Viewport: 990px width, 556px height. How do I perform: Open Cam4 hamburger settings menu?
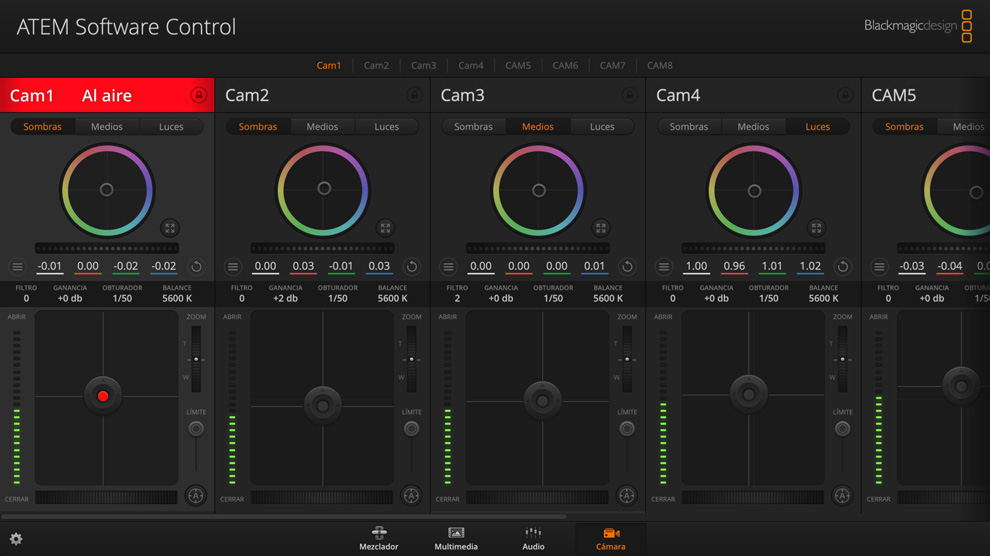tap(663, 267)
